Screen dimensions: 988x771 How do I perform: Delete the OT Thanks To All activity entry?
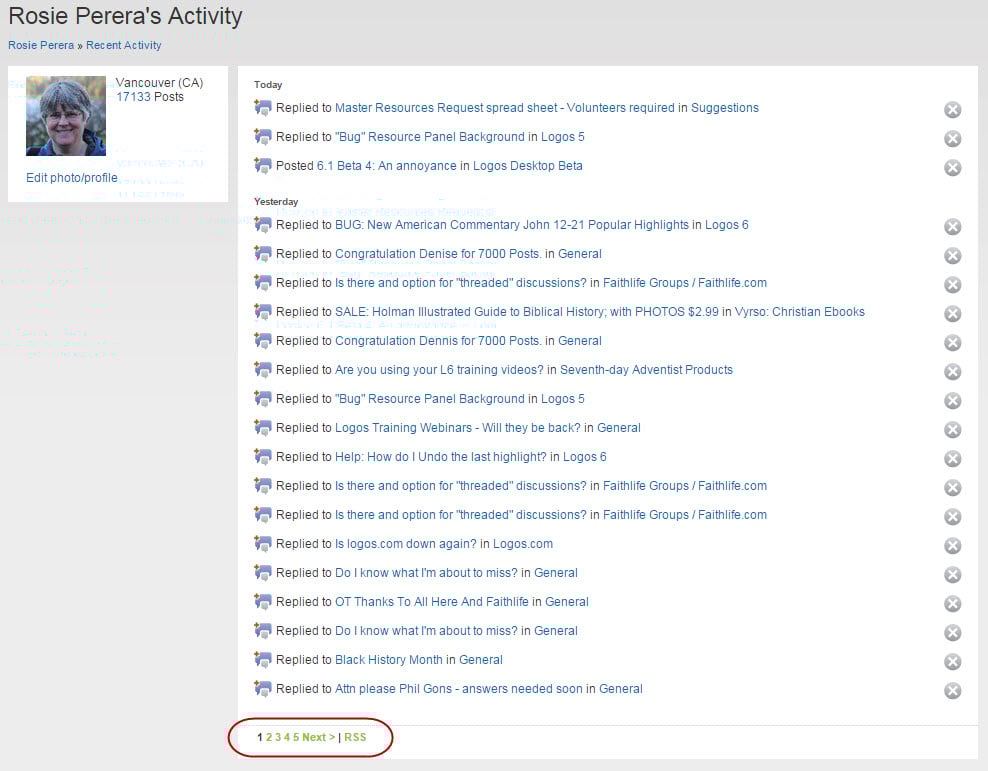(x=952, y=603)
